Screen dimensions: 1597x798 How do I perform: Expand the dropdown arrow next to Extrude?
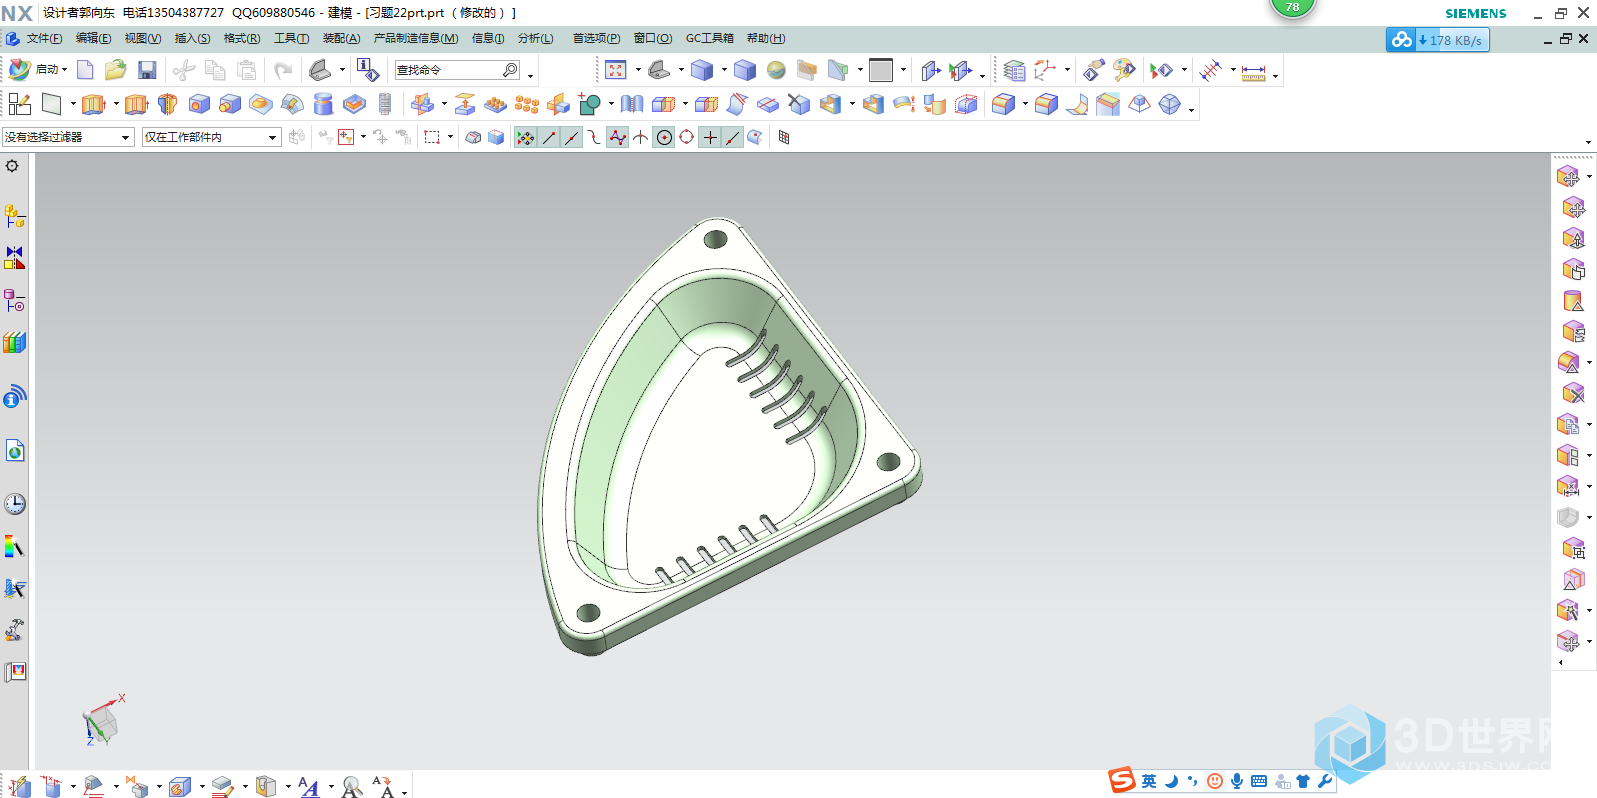tap(116, 104)
